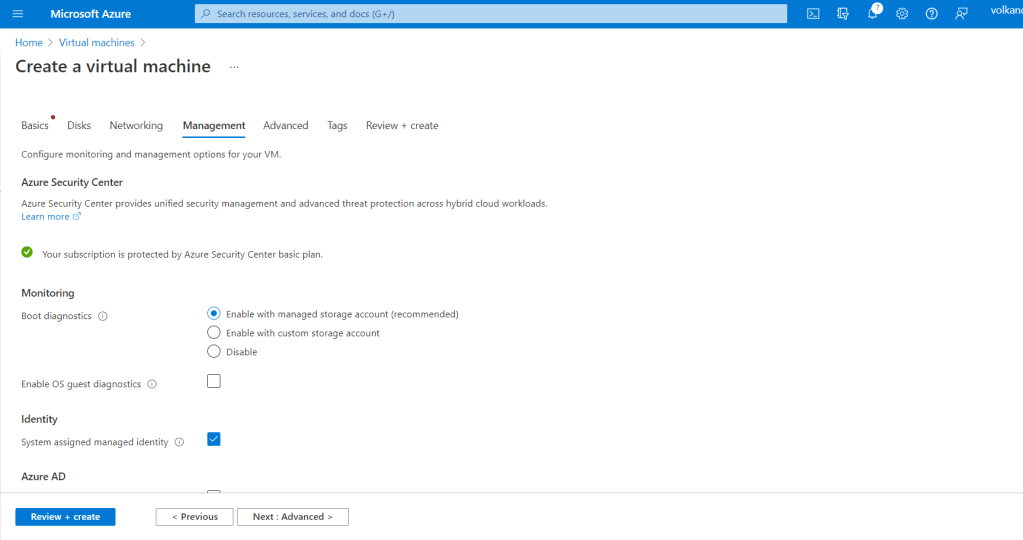Uncheck System assigned managed identity checkbox

214,439
